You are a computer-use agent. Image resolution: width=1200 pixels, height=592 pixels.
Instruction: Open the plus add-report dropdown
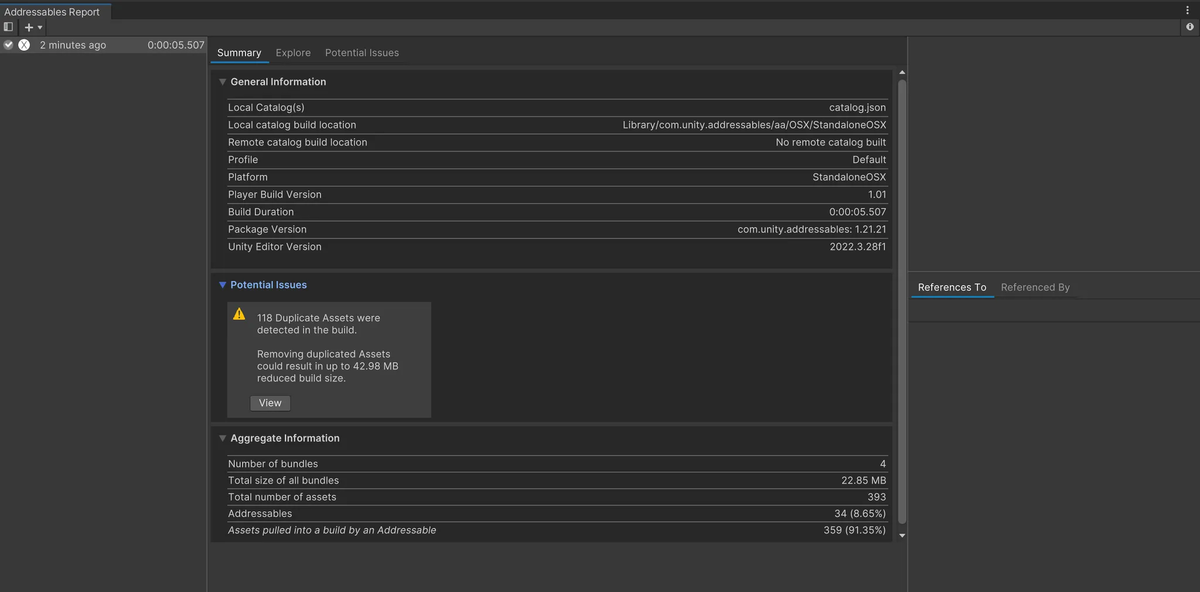[33, 27]
